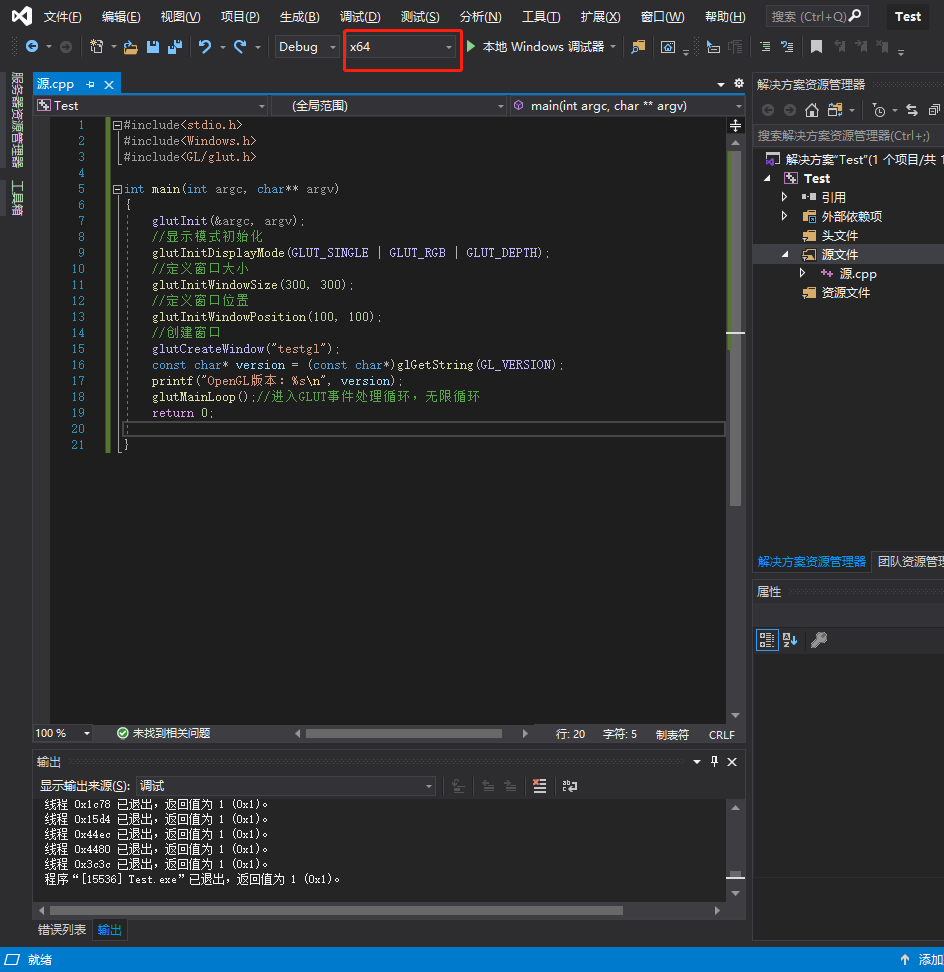Open the 服务器资源管理器 side tab
Viewport: 944px width, 972px height.
coord(17,120)
